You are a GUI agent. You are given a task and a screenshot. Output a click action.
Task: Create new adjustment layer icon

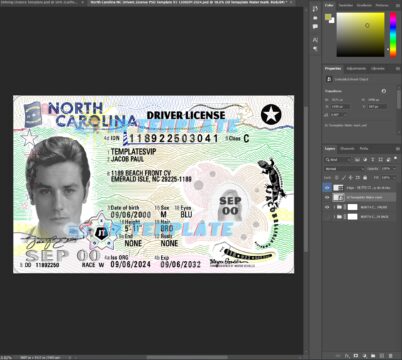[x=364, y=356]
